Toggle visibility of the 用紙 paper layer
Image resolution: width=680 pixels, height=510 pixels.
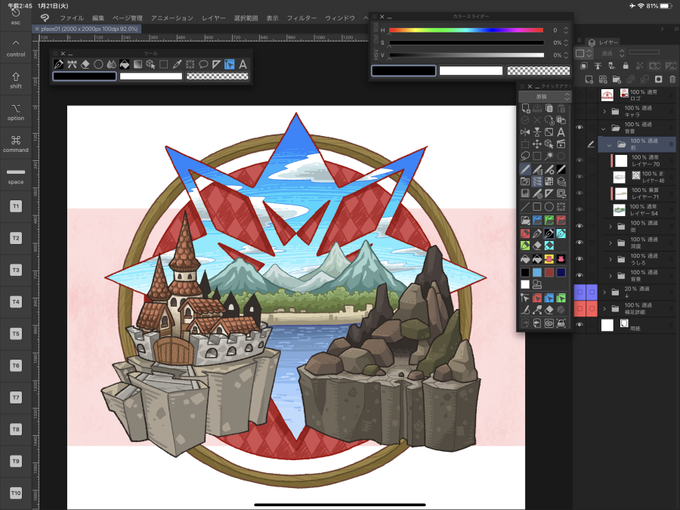pos(579,325)
